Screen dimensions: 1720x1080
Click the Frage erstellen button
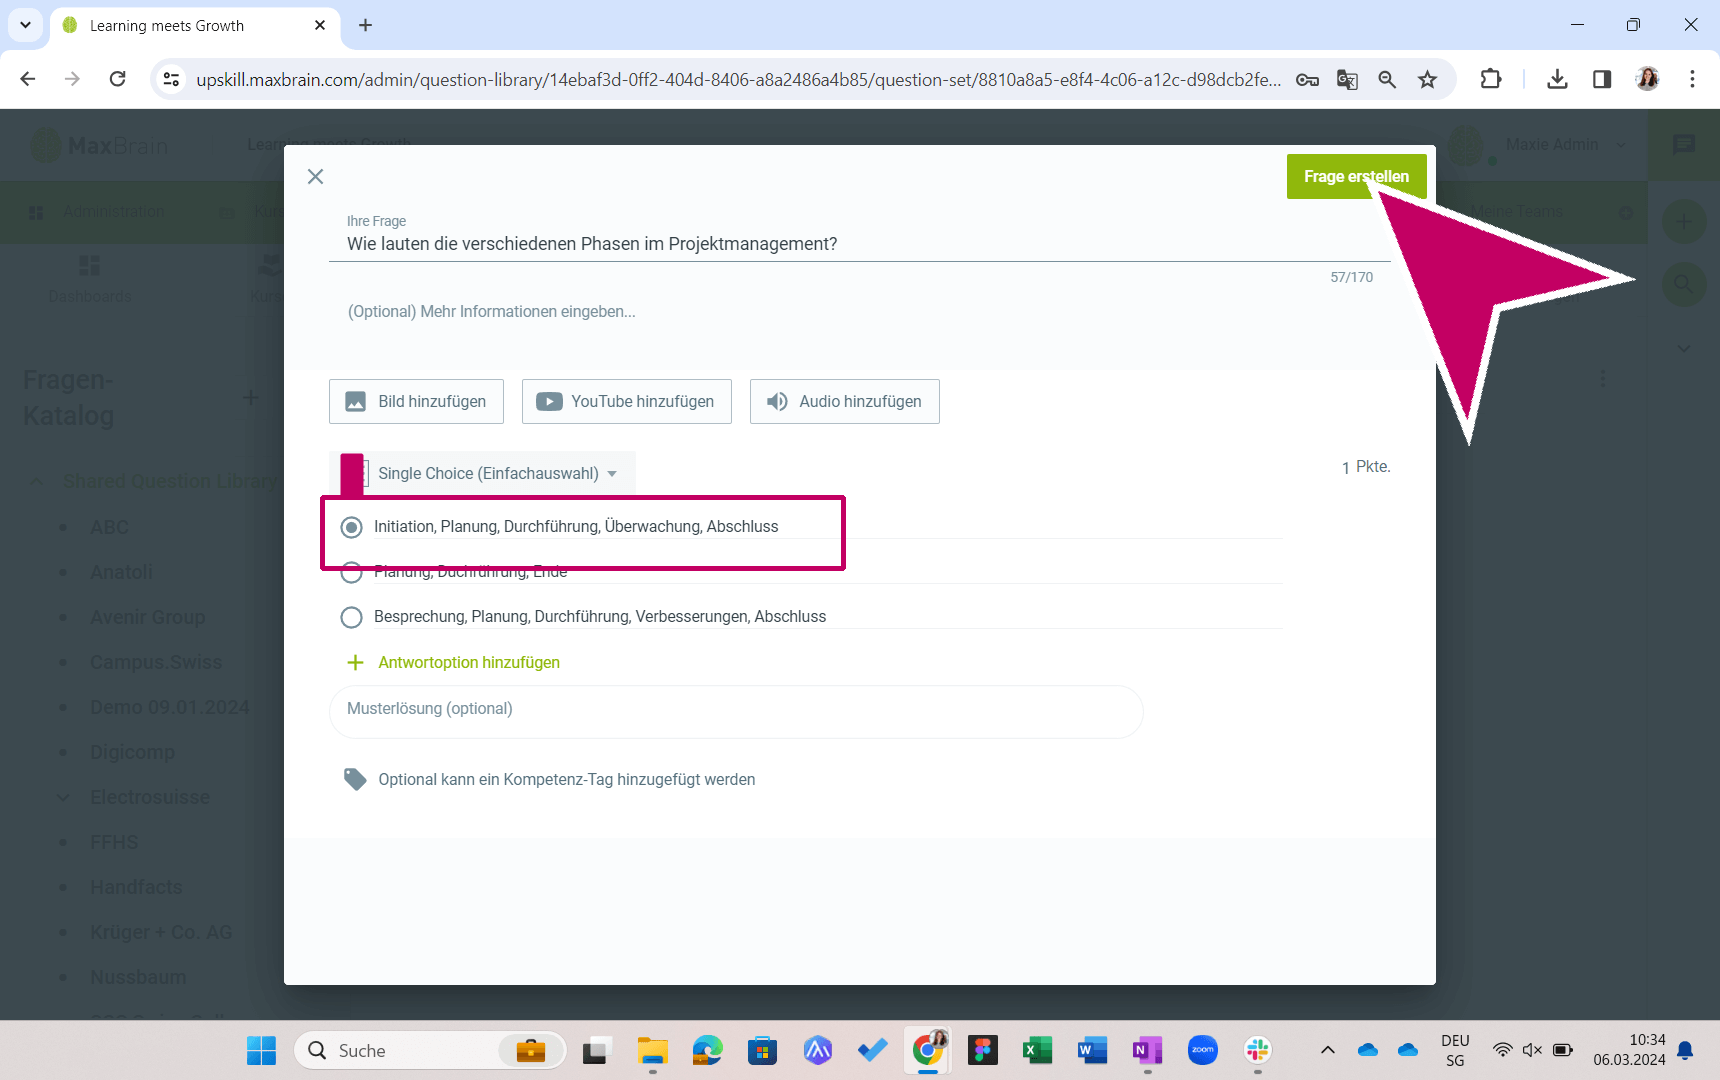[1356, 176]
